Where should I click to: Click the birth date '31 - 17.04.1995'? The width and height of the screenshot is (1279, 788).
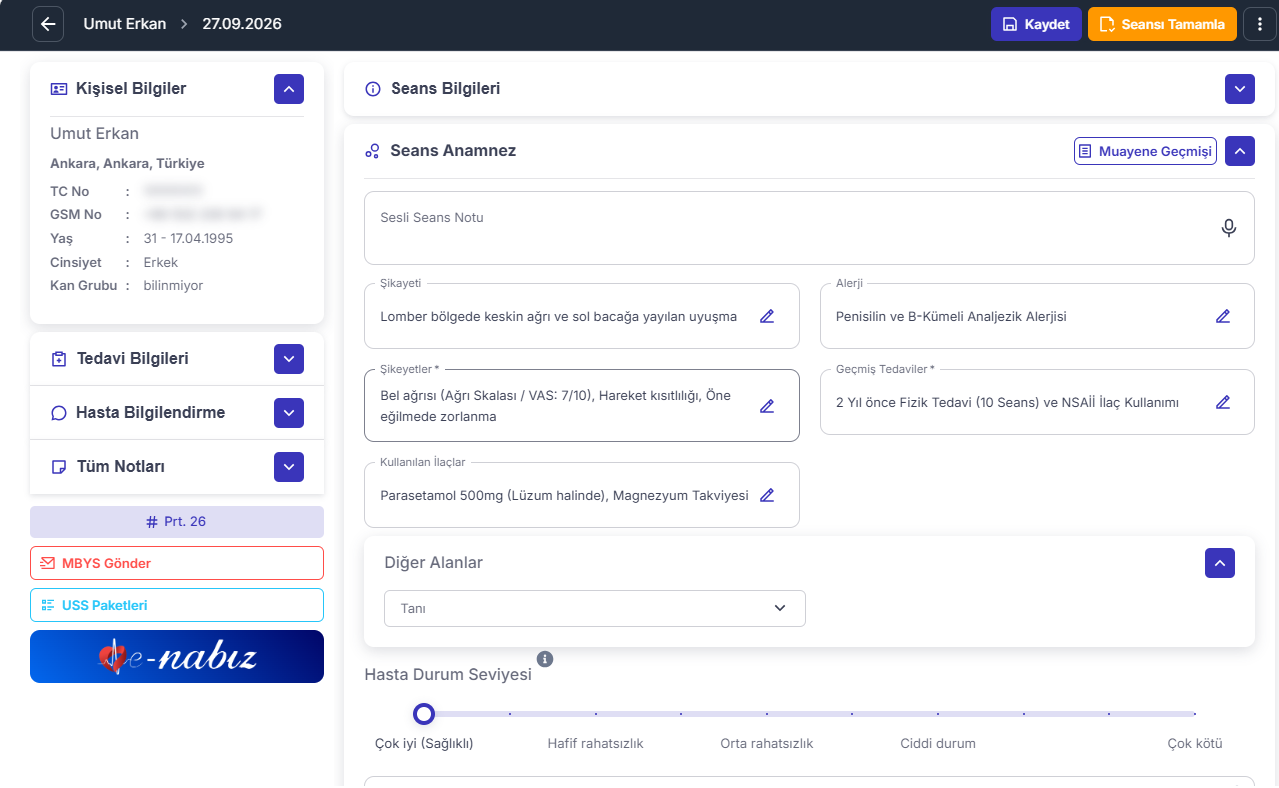coord(189,239)
